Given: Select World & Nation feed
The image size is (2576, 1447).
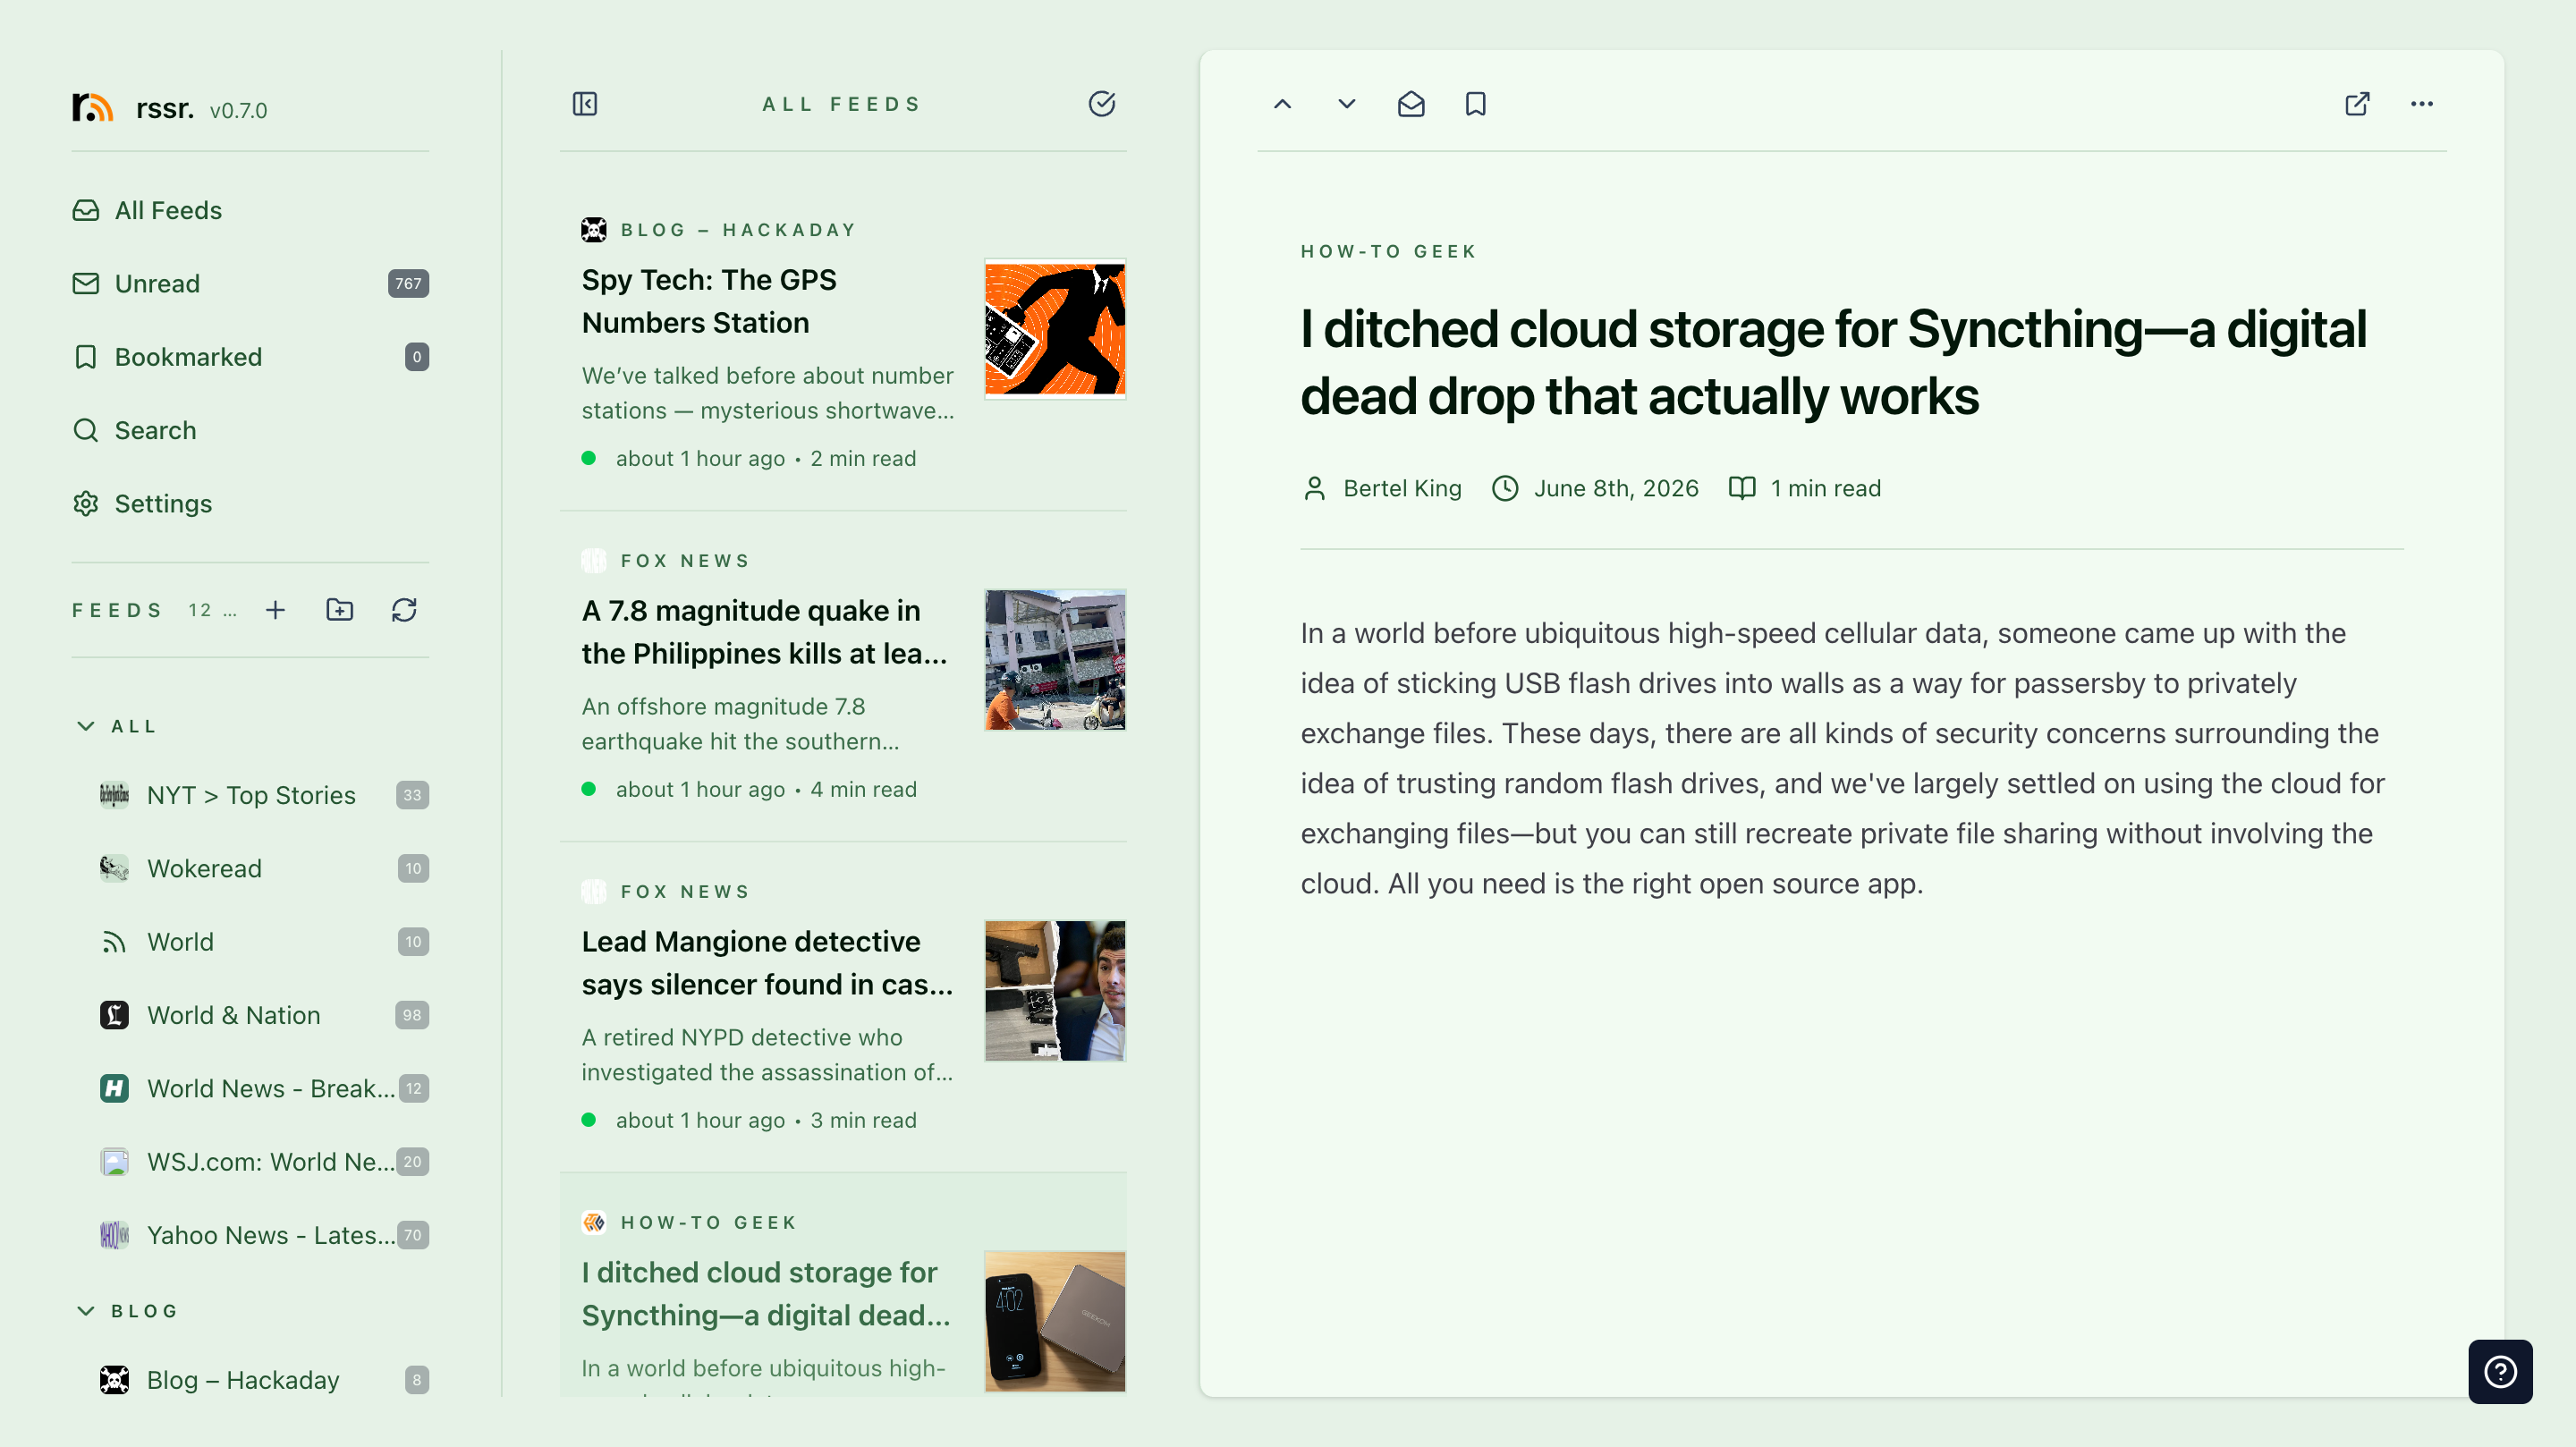Looking at the screenshot, I should tap(264, 1015).
